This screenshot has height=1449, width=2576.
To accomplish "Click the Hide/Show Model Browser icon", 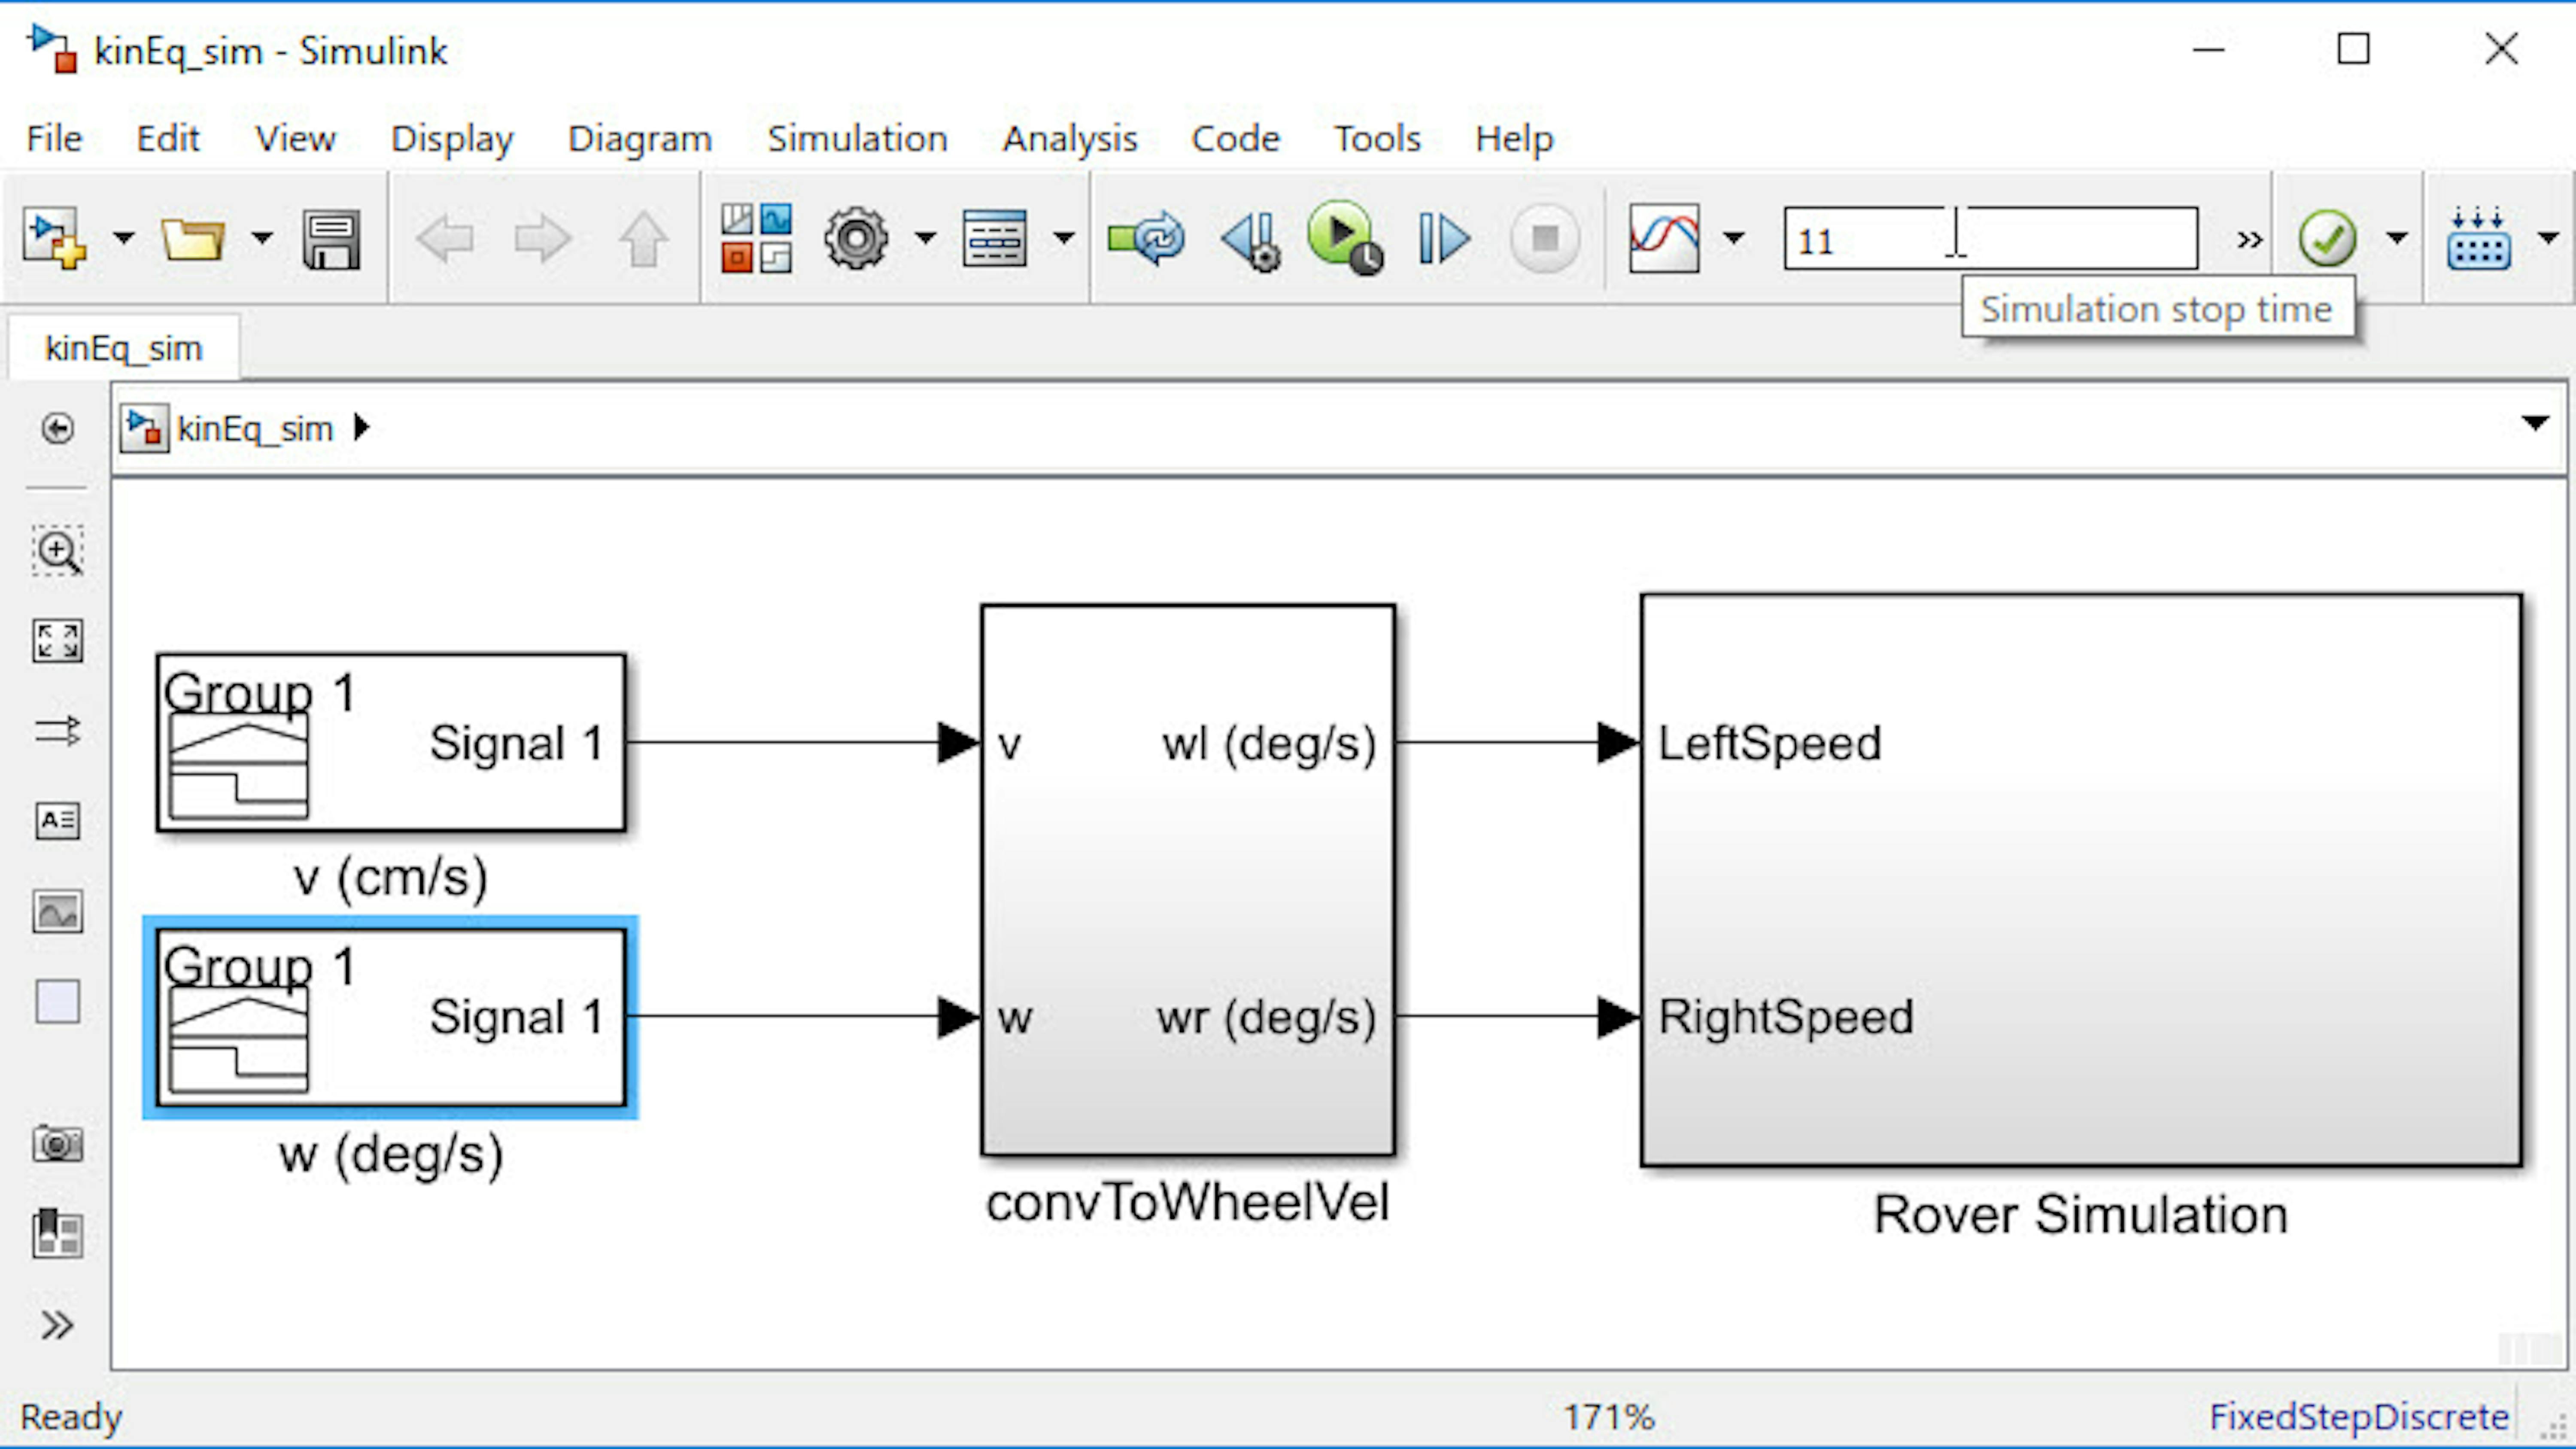I will (x=57, y=429).
